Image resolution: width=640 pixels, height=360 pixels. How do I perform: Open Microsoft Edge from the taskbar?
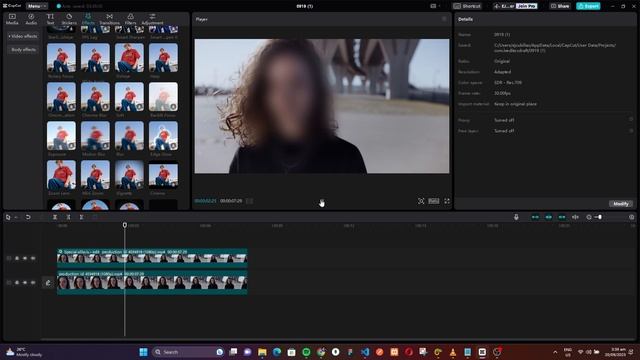tap(277, 352)
